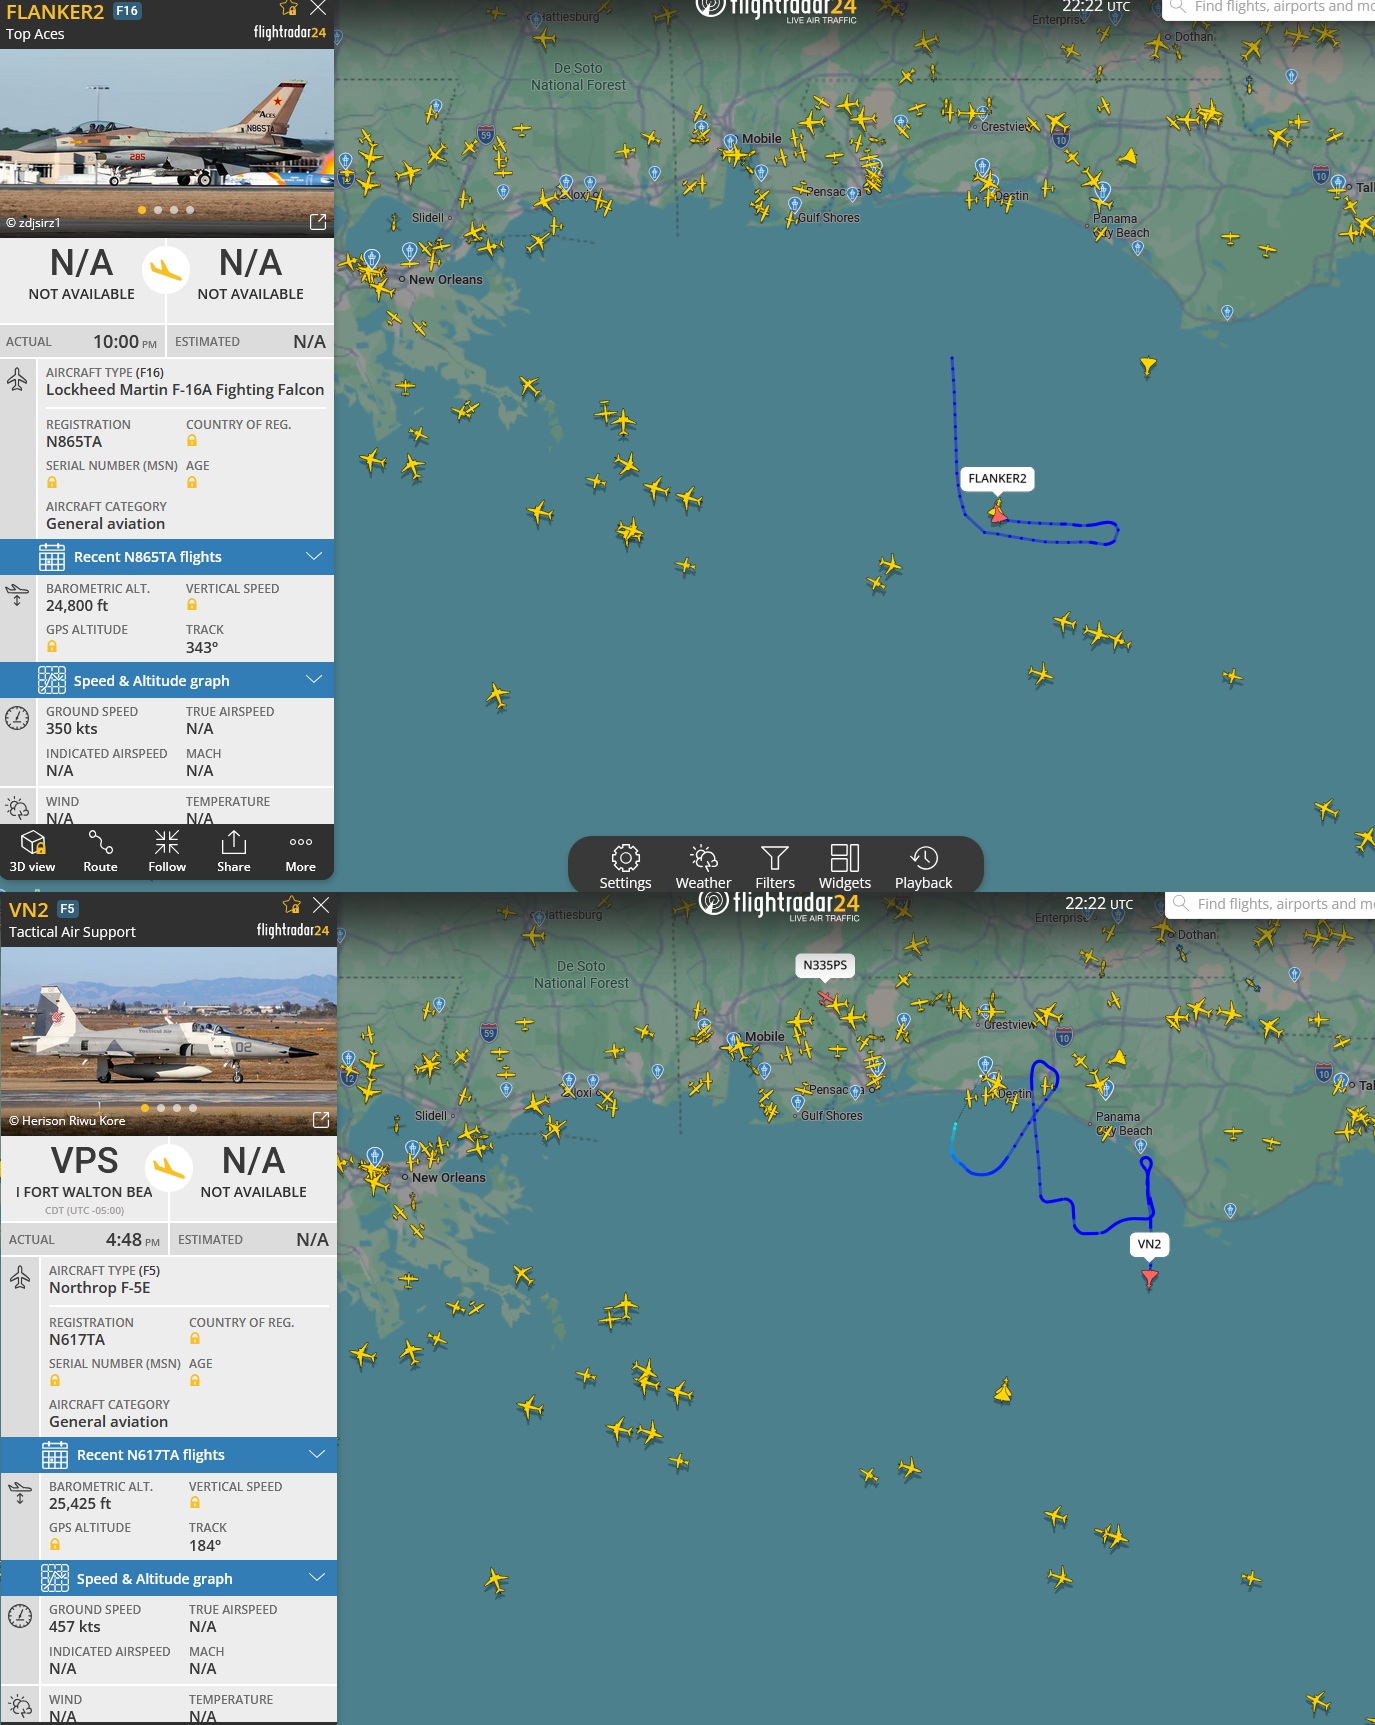Click the 343° track value

click(202, 648)
